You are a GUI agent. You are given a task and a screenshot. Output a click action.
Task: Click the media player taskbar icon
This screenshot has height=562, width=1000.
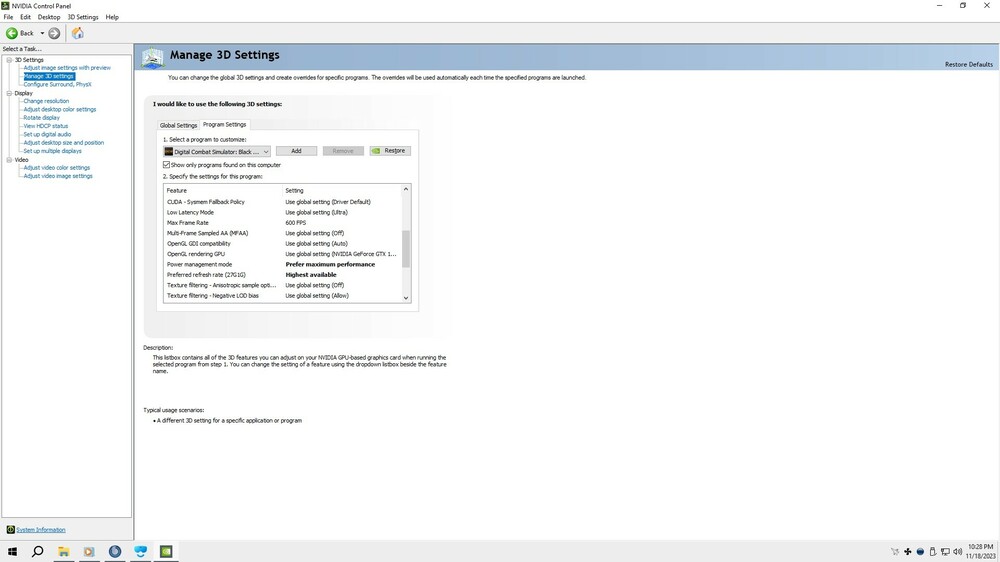(89, 551)
